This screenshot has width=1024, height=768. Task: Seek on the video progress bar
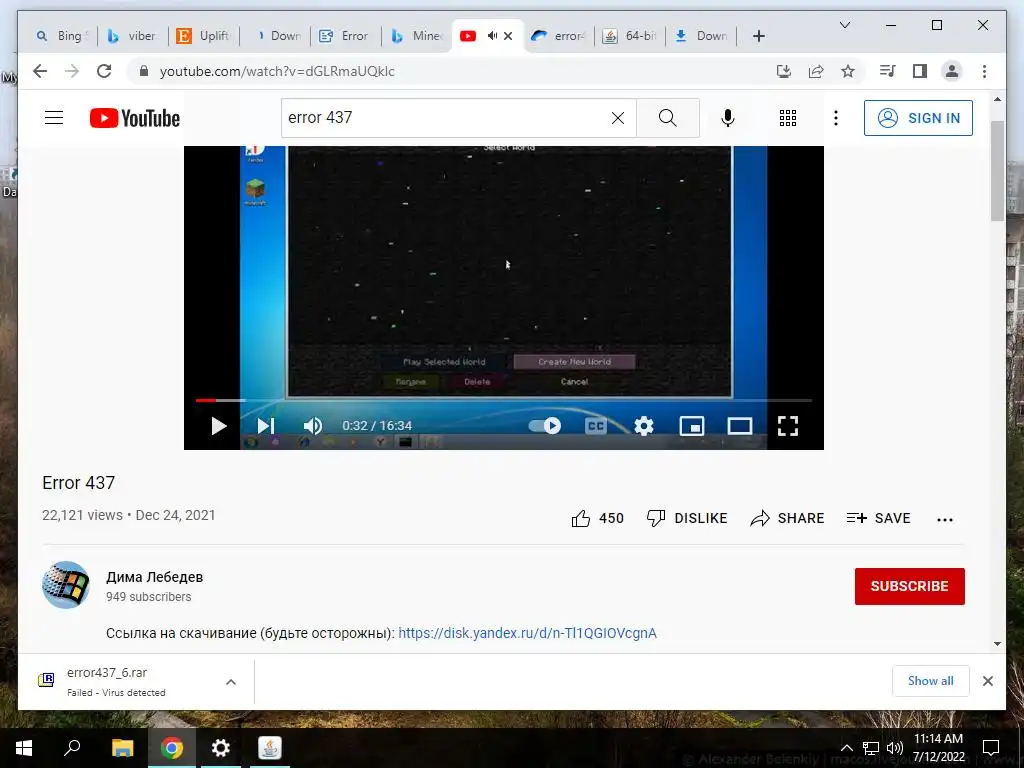[x=504, y=400]
